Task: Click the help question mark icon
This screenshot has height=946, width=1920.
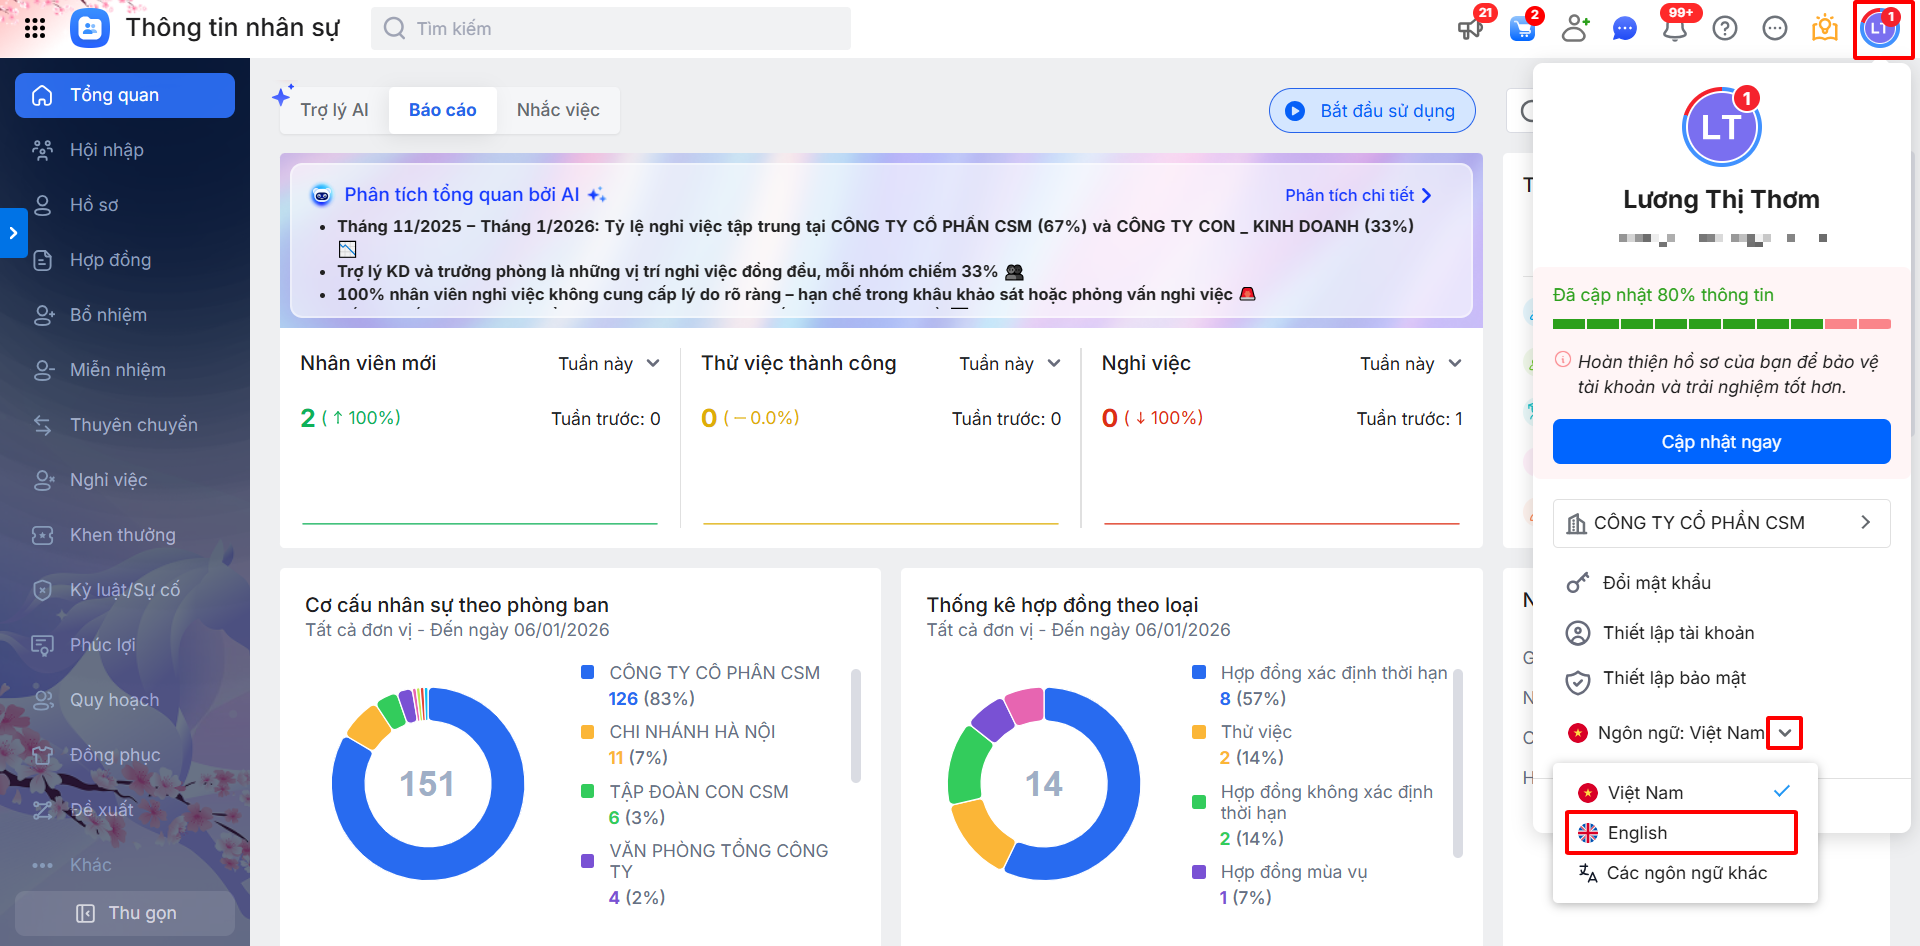Action: pos(1725,28)
